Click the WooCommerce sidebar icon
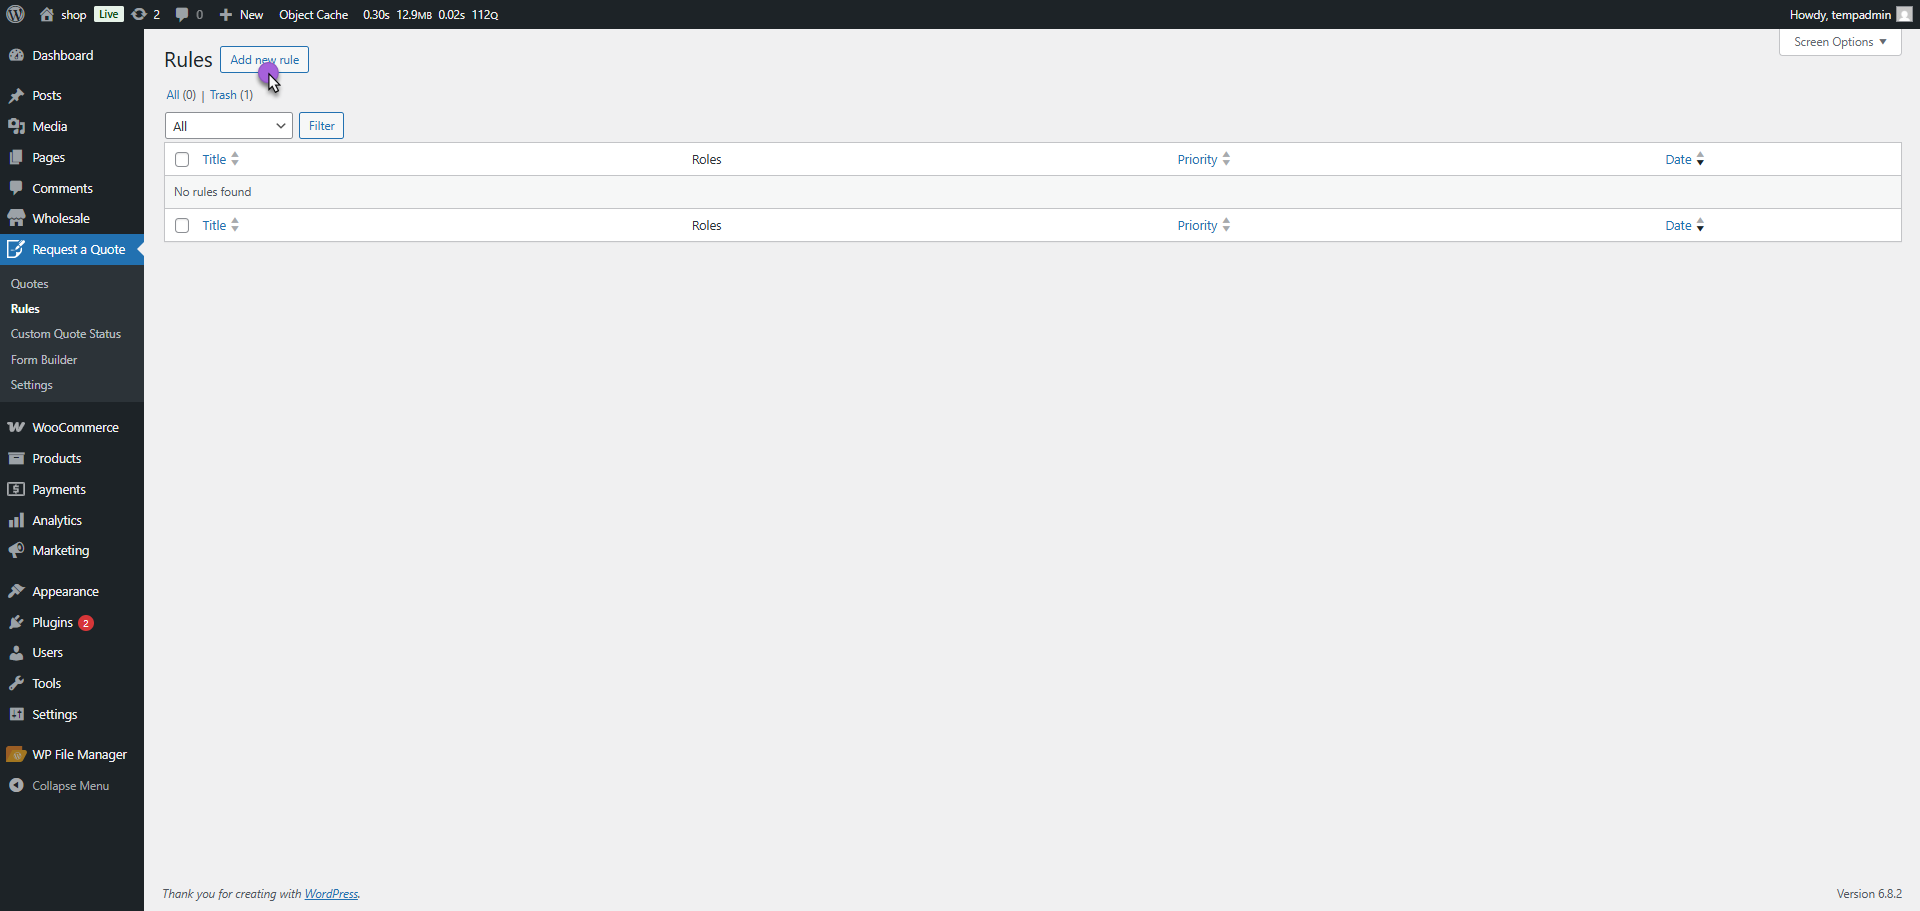The width and height of the screenshot is (1920, 911). [16, 427]
